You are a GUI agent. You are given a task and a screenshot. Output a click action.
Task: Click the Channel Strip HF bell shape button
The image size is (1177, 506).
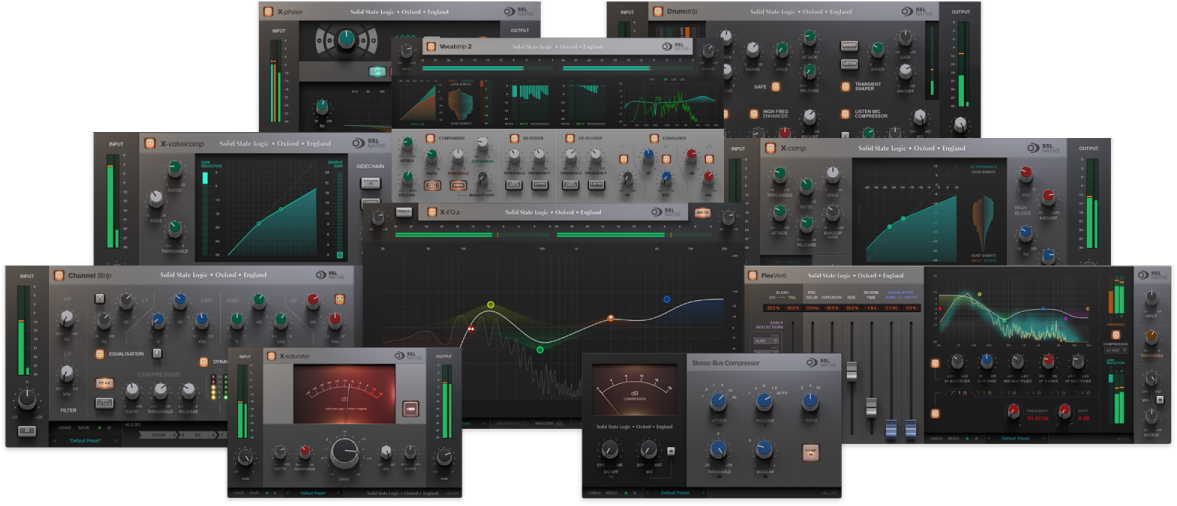339,300
